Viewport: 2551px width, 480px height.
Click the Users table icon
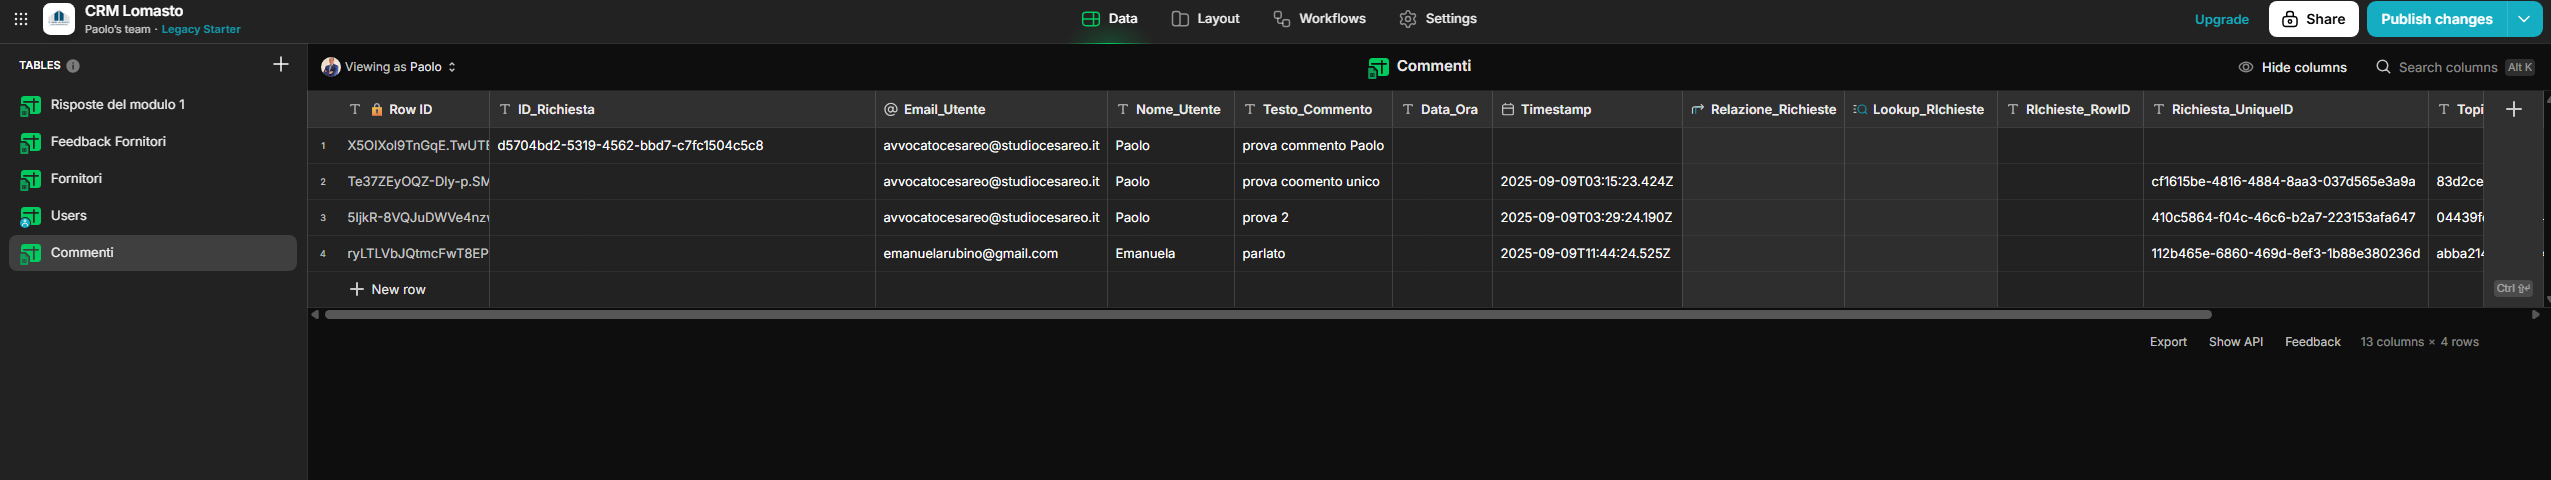pos(31,216)
